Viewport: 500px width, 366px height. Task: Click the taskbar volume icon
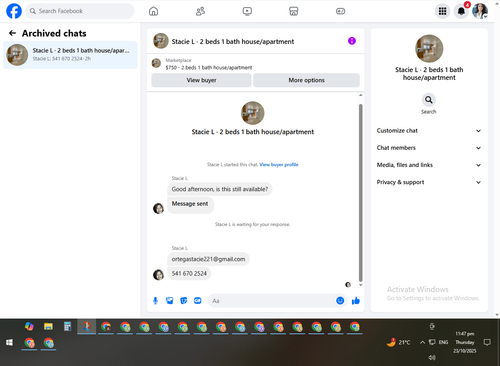point(432,358)
